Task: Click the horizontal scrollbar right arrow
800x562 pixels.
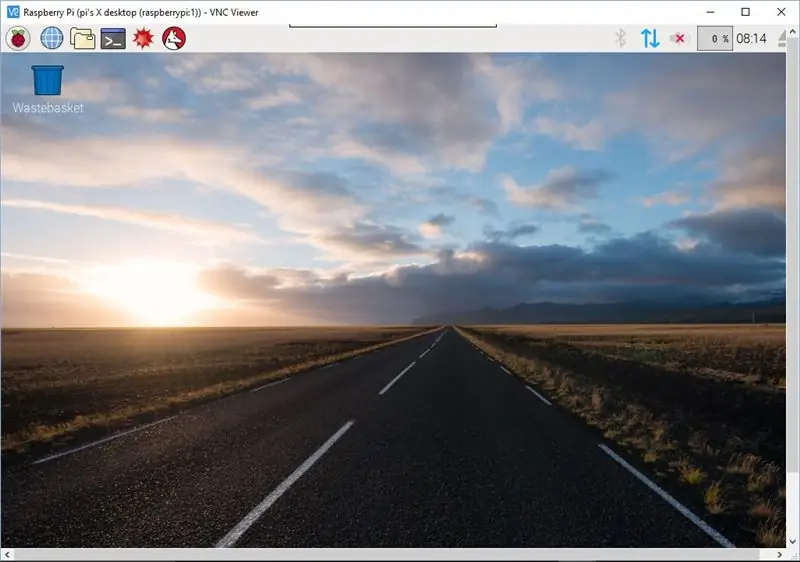Action: (x=780, y=554)
